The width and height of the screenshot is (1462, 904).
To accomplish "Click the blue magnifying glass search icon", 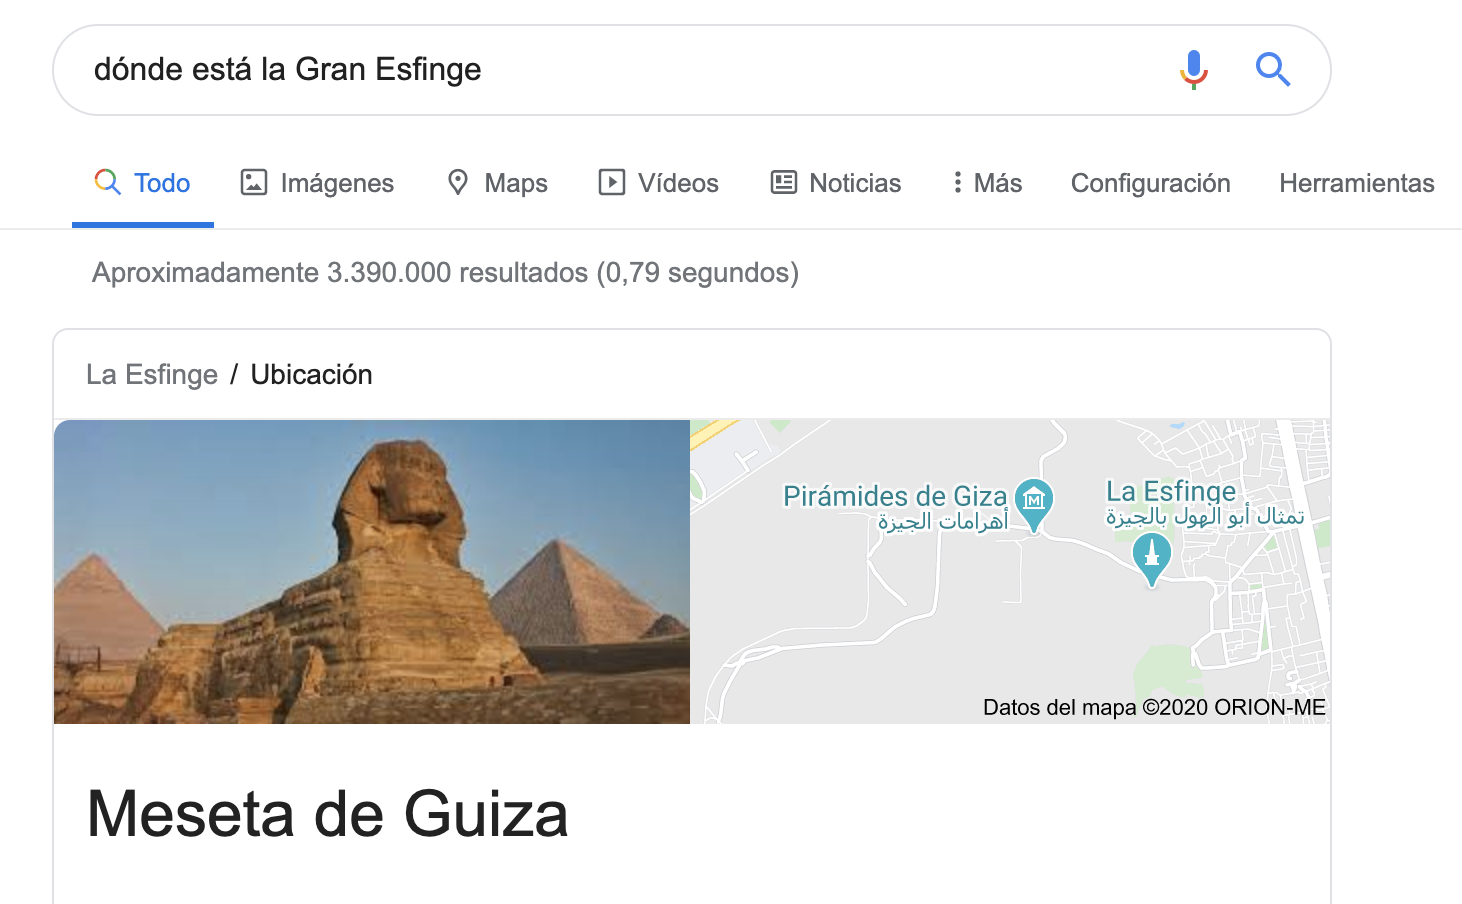I will click(1273, 70).
